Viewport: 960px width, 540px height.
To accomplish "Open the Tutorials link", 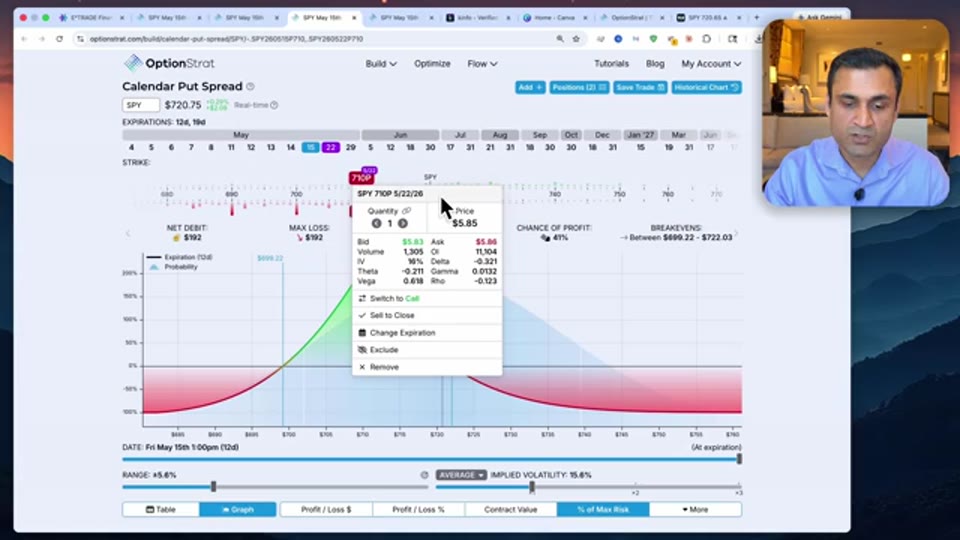I will point(611,64).
